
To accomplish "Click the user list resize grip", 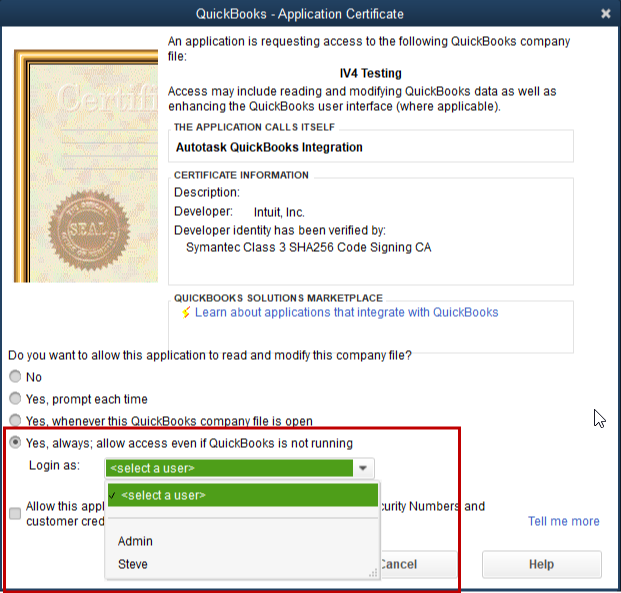I will [374, 574].
